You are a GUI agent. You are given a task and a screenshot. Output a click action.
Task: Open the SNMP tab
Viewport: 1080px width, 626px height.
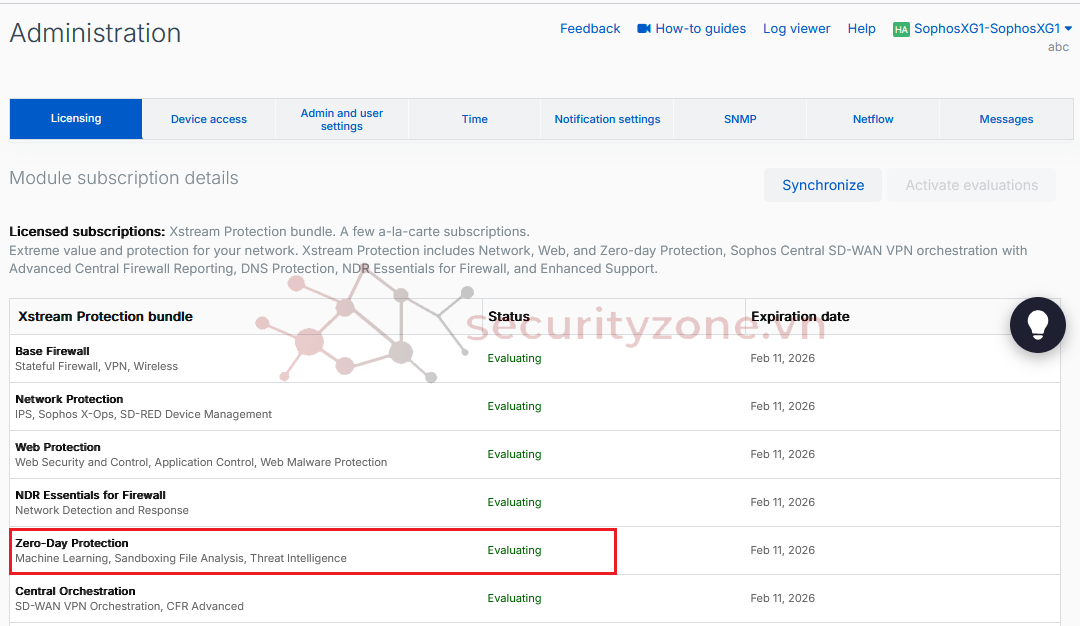point(740,119)
